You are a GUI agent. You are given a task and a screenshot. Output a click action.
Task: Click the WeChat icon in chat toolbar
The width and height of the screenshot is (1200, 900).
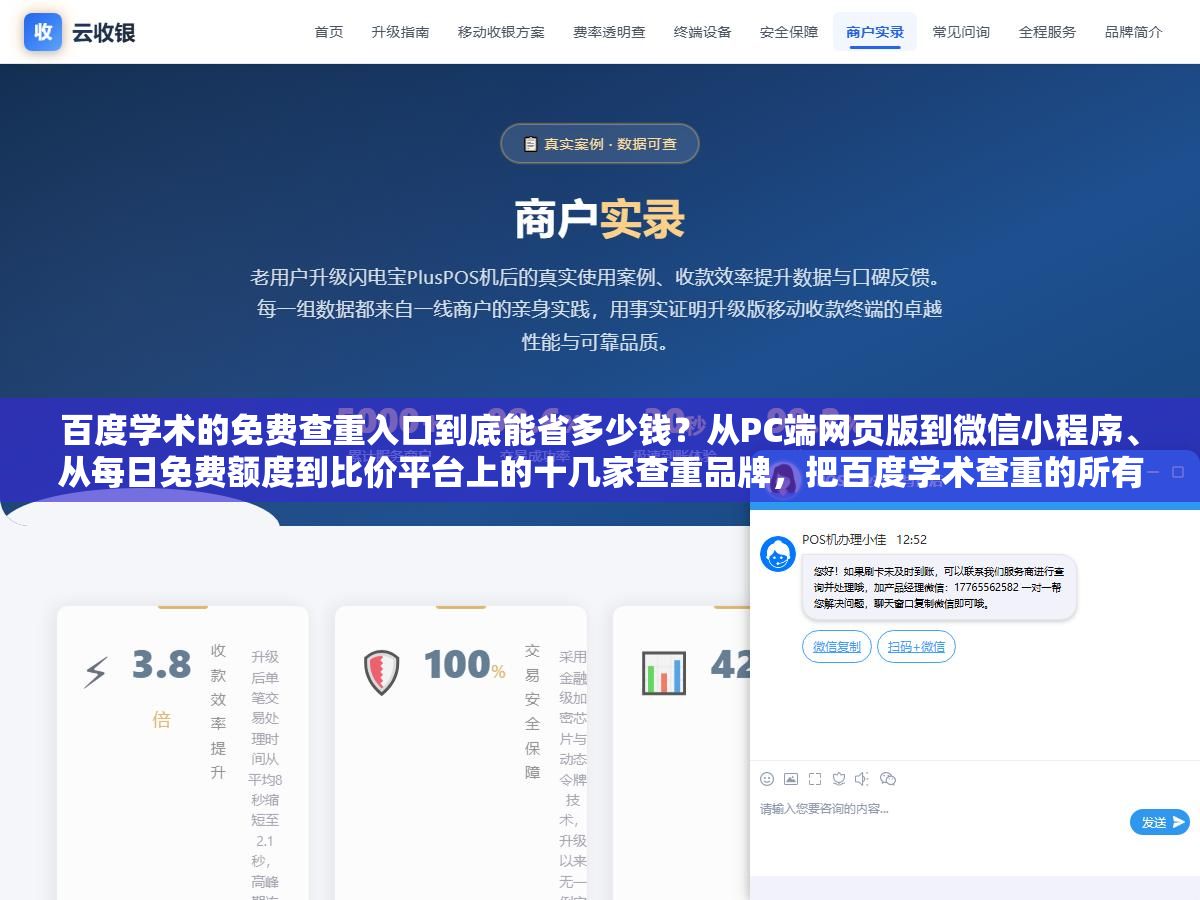coord(887,778)
